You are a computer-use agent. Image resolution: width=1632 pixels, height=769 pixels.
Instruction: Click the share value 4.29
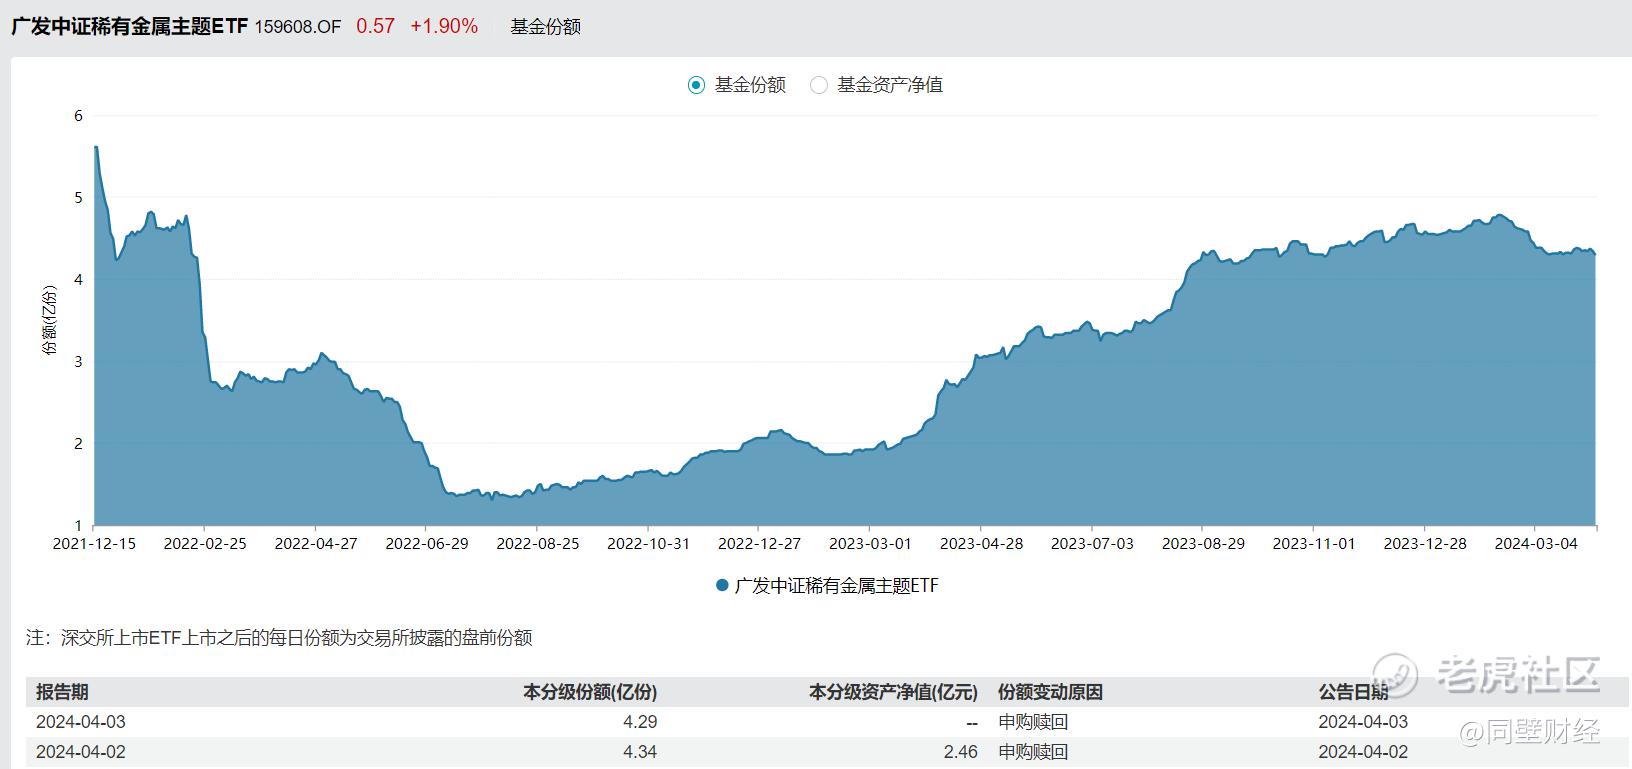click(x=640, y=722)
